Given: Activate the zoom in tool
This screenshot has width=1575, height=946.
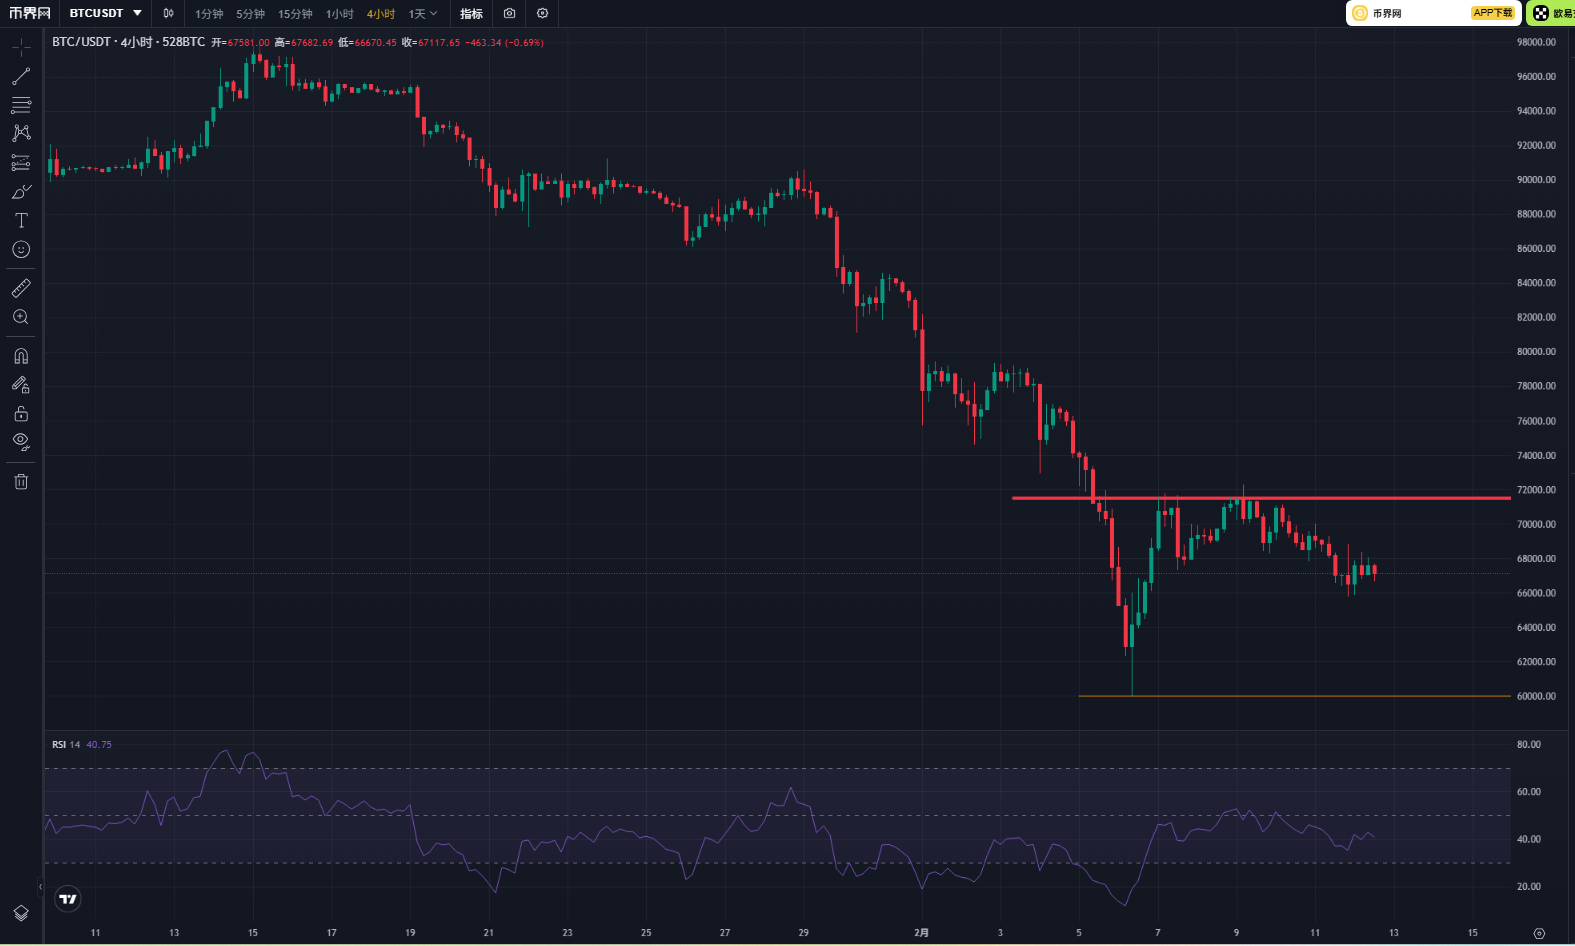Looking at the screenshot, I should (21, 317).
